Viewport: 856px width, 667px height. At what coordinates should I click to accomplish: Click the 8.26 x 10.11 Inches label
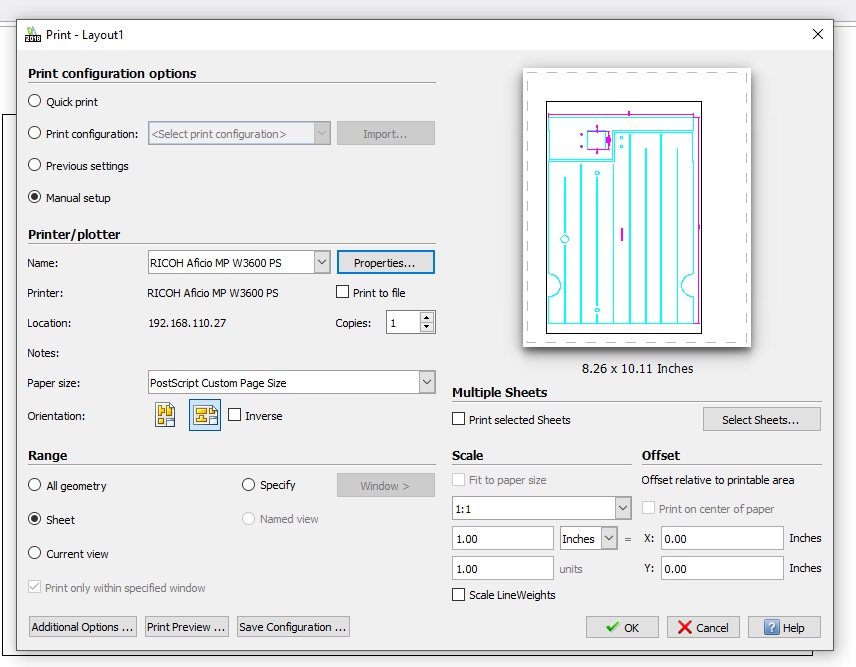point(637,368)
